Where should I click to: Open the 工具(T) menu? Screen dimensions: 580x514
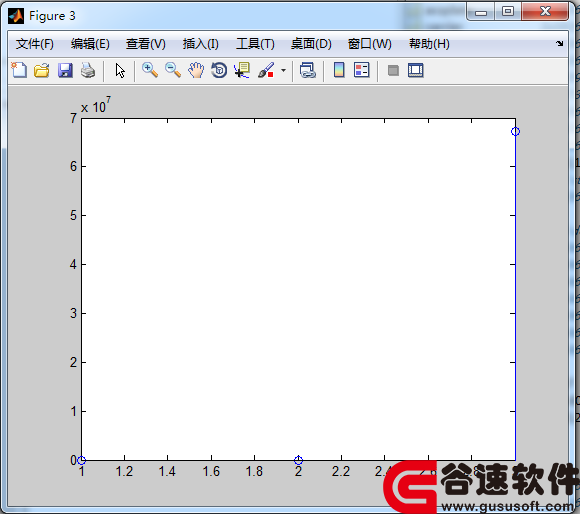coord(255,44)
